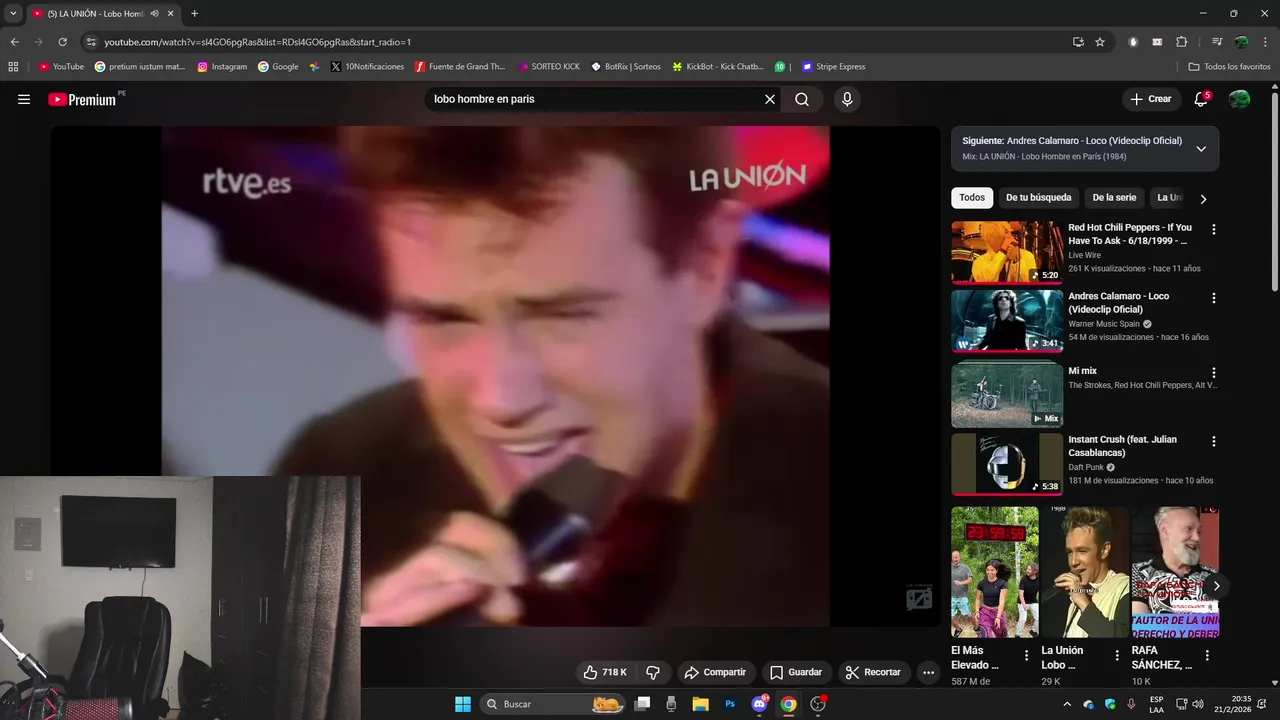Open options for El Más Elevado short

[x=1026, y=656]
